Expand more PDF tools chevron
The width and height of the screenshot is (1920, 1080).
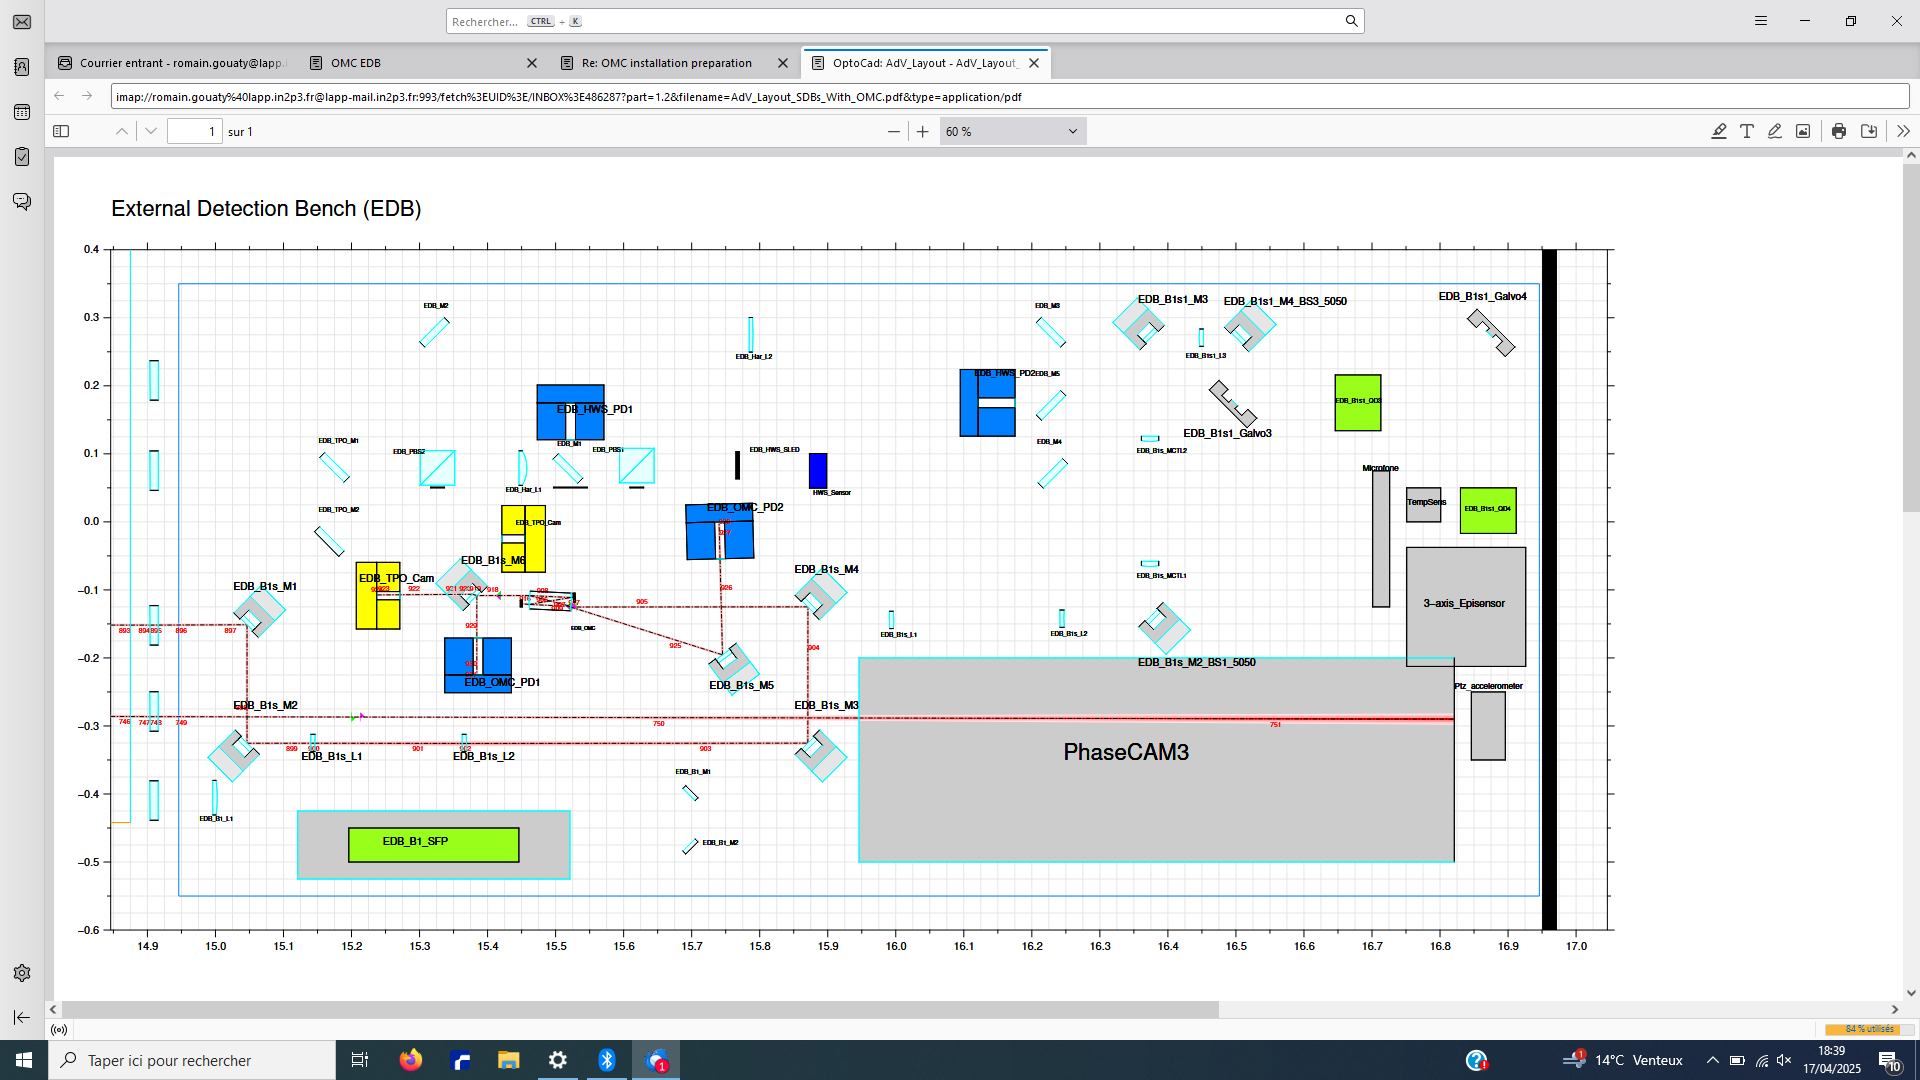point(1902,131)
